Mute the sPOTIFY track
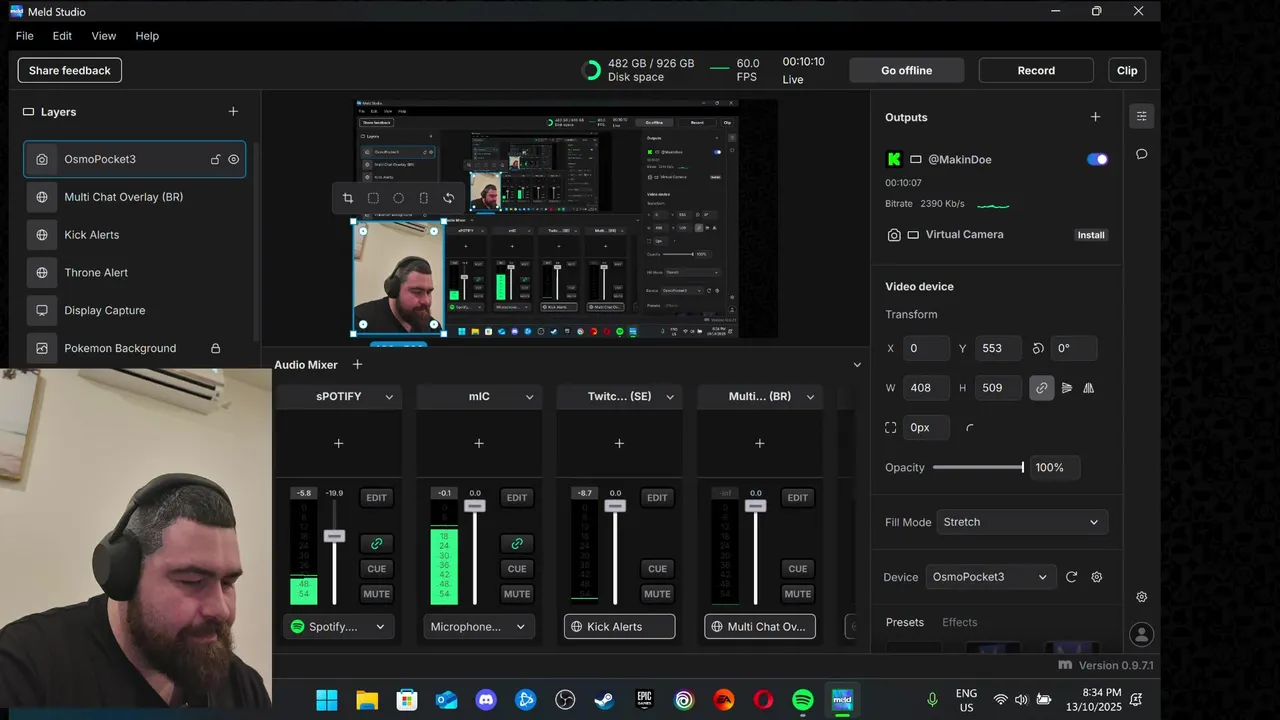1280x720 pixels. pos(376,594)
